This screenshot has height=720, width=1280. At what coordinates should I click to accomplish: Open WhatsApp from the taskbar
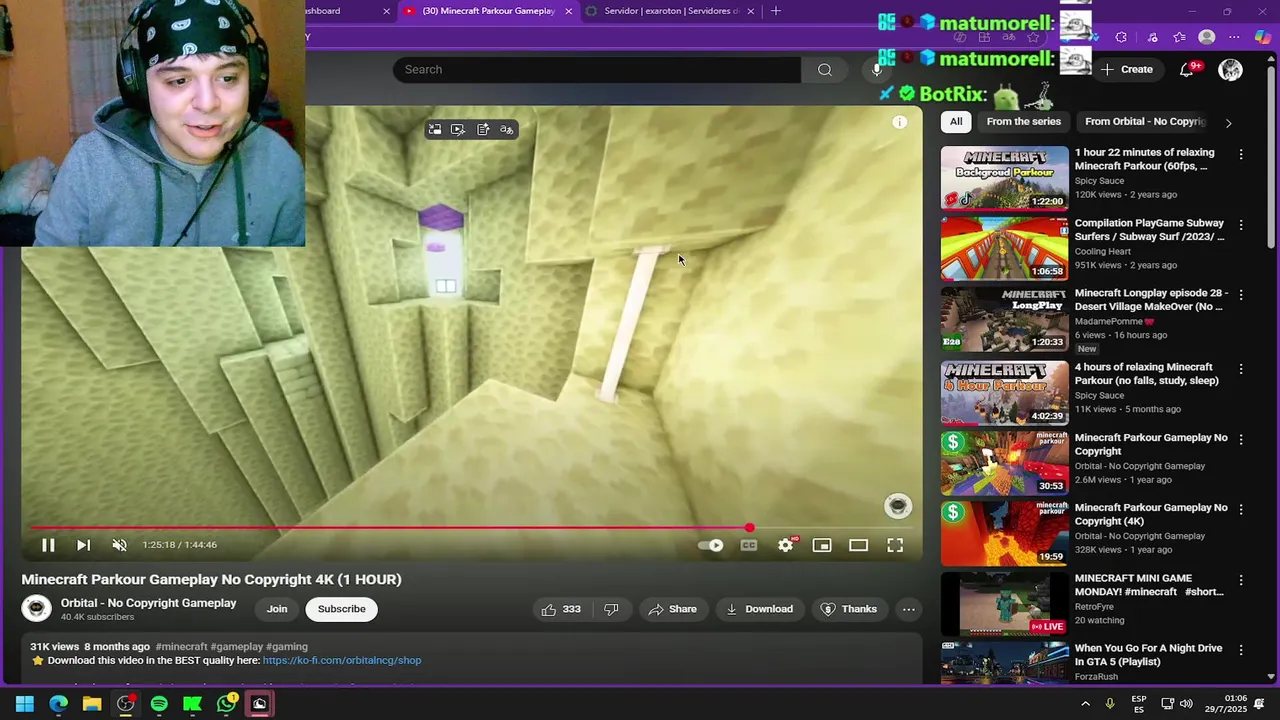point(227,704)
